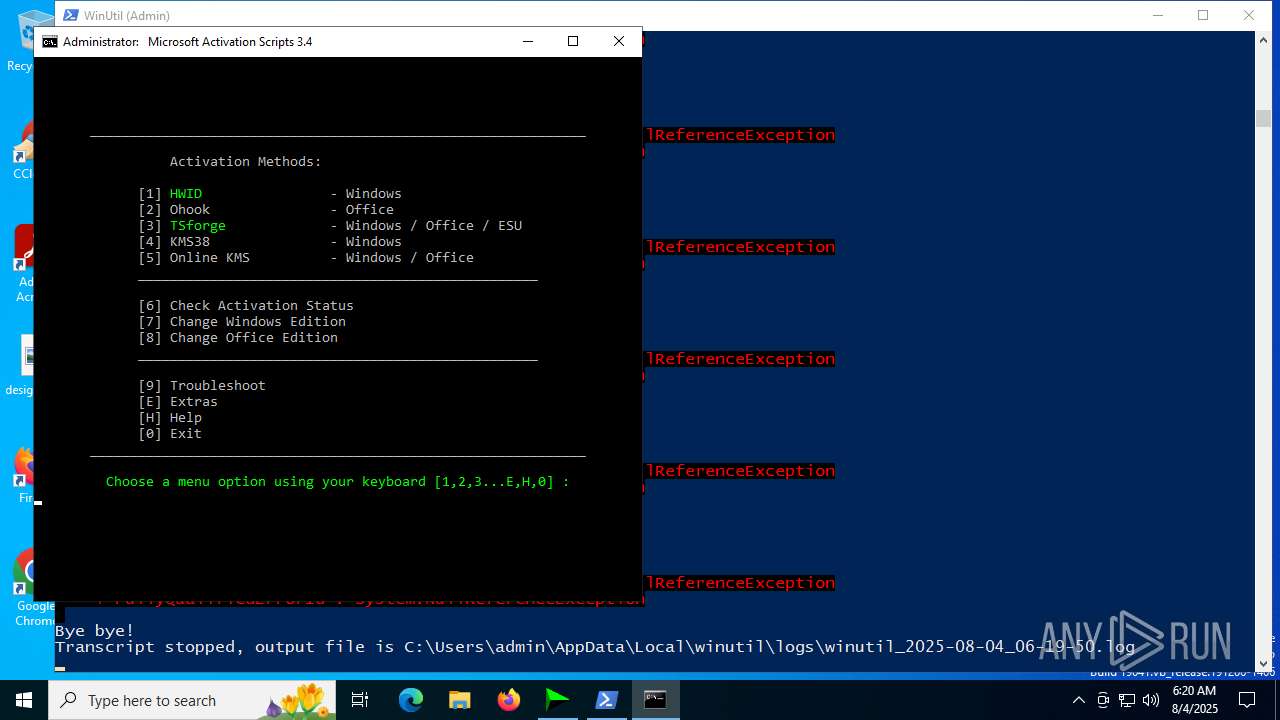Viewport: 1280px width, 720px height.
Task: Open the green arrow app on the taskbar
Action: [557, 700]
